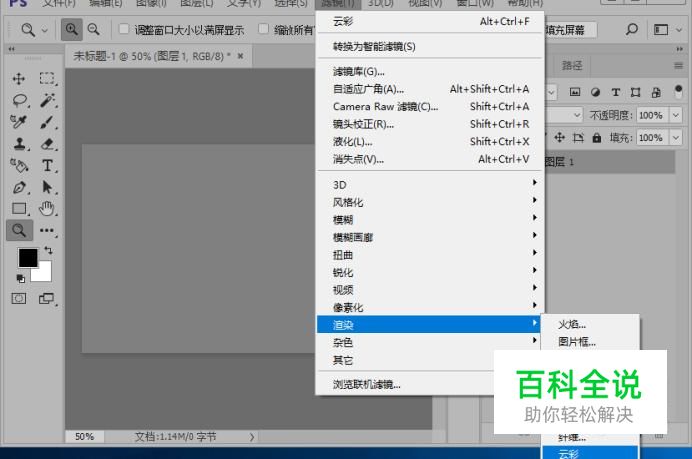Filter layers by shape layer icon
Viewport: 692px width, 459px height.
[636, 92]
